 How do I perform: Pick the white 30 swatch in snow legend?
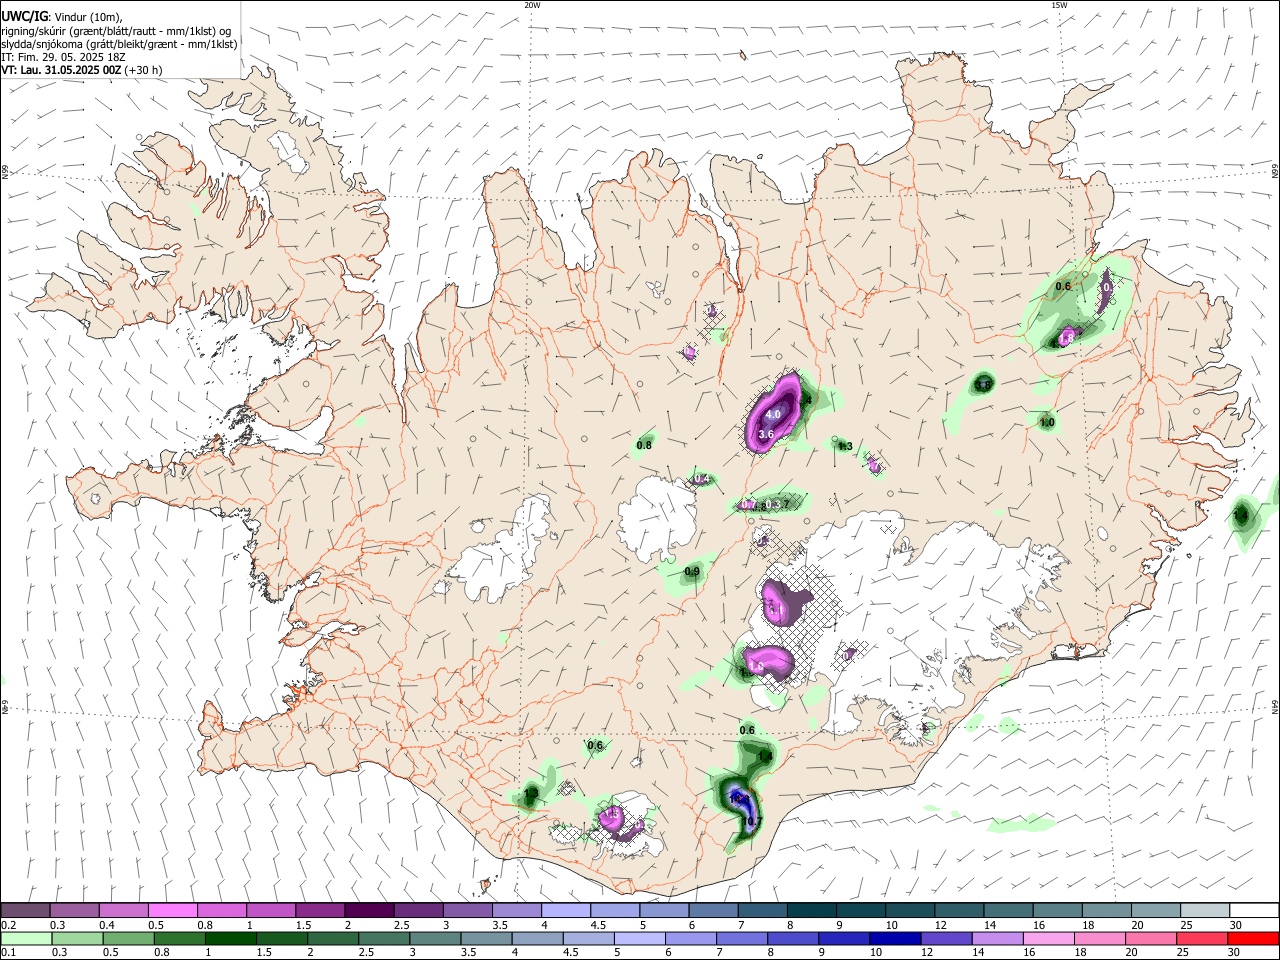pos(1253,910)
